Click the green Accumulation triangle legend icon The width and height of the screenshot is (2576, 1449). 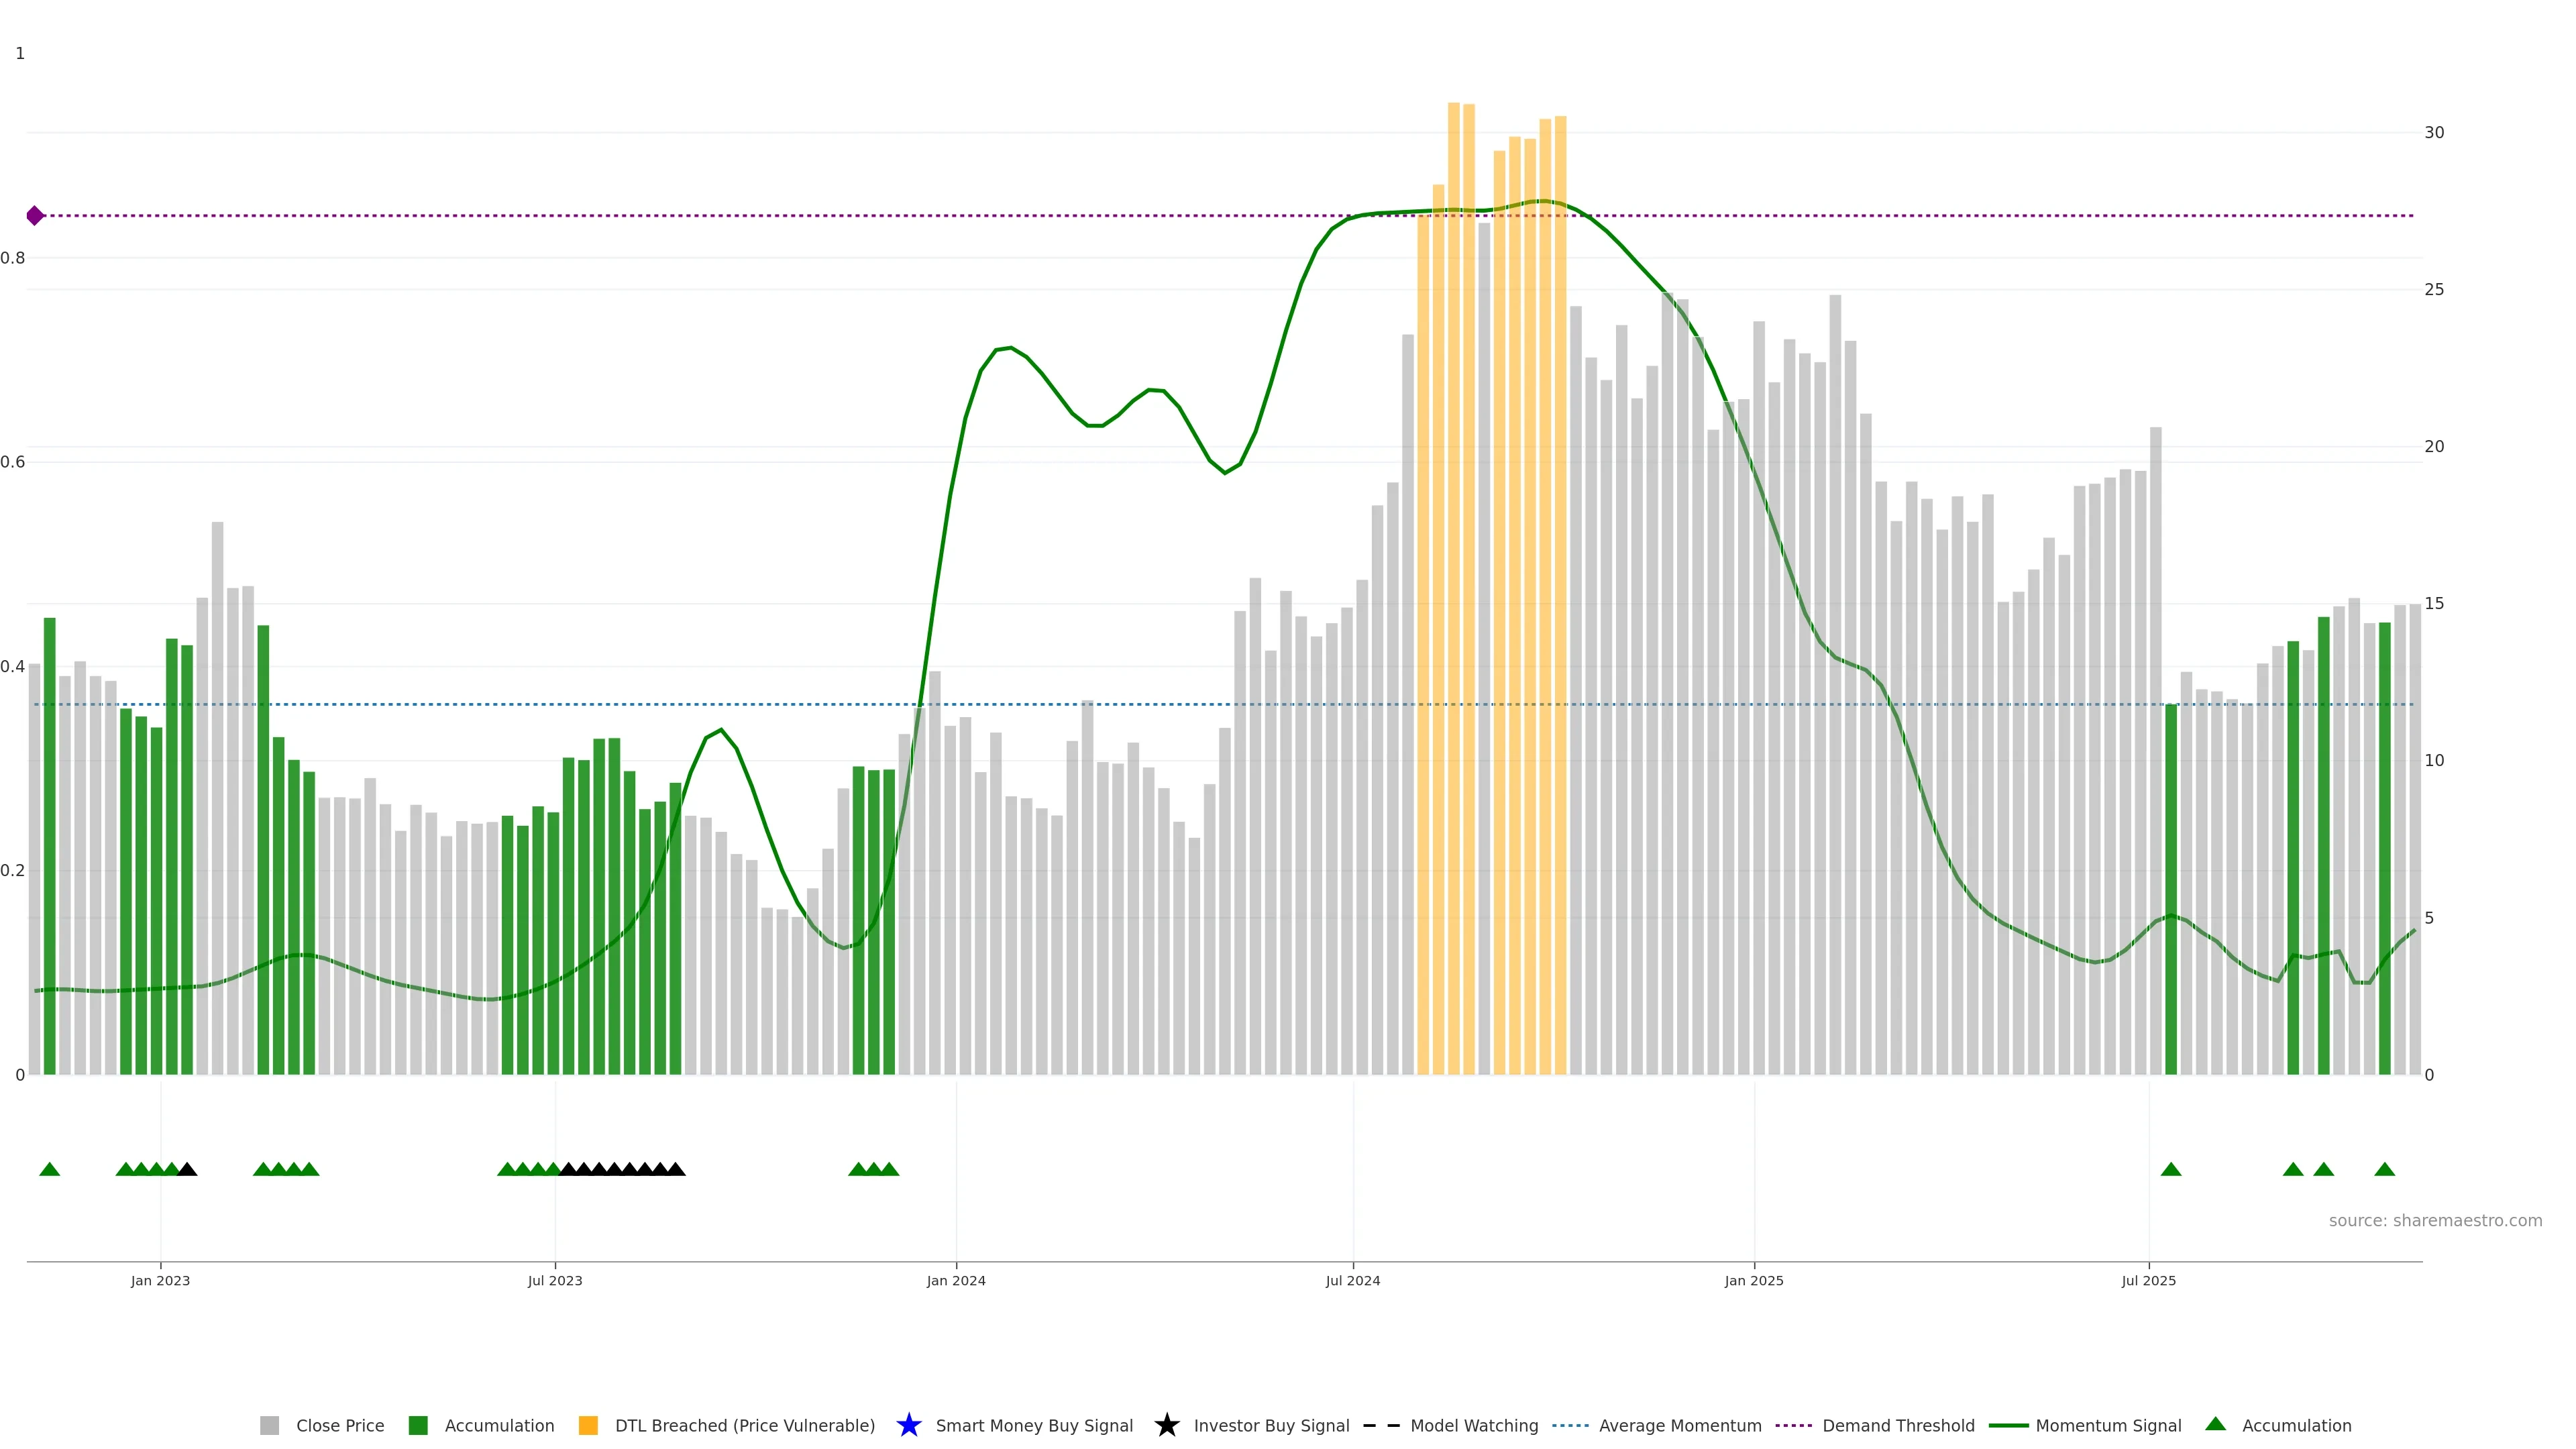pyautogui.click(x=2215, y=1424)
